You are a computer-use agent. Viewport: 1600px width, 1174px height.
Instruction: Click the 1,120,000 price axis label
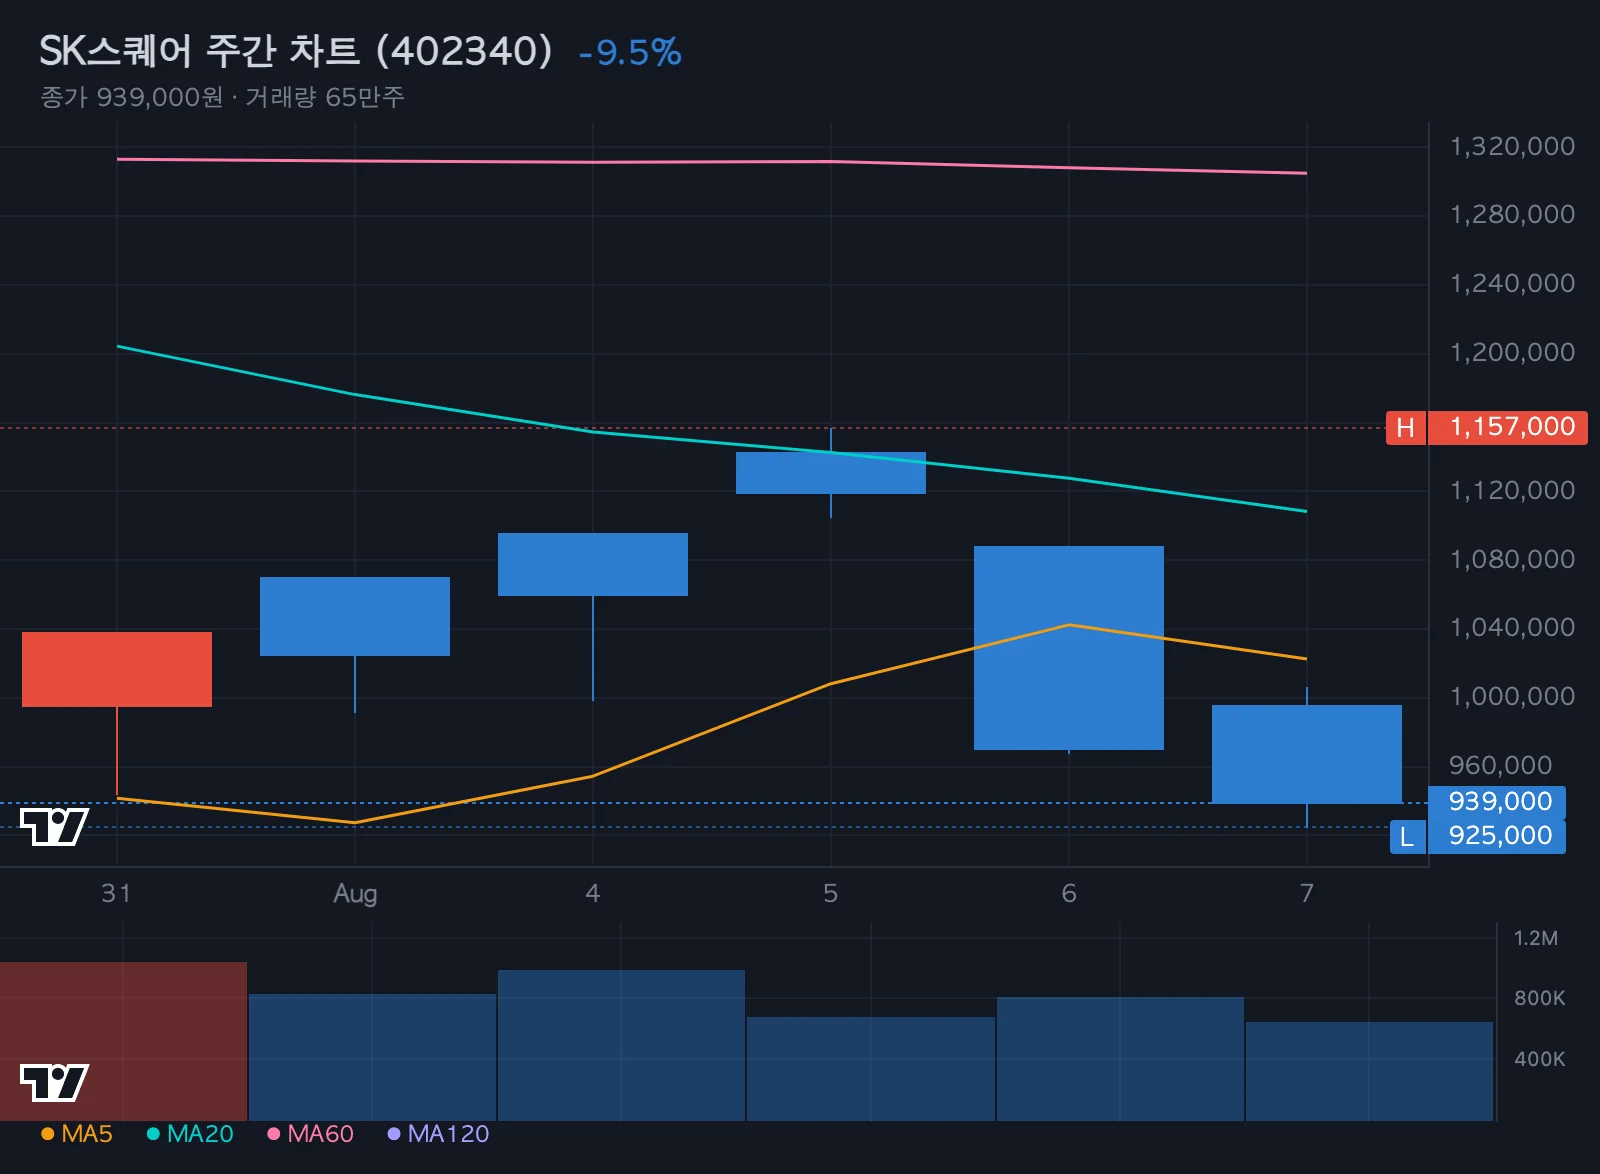(1512, 490)
